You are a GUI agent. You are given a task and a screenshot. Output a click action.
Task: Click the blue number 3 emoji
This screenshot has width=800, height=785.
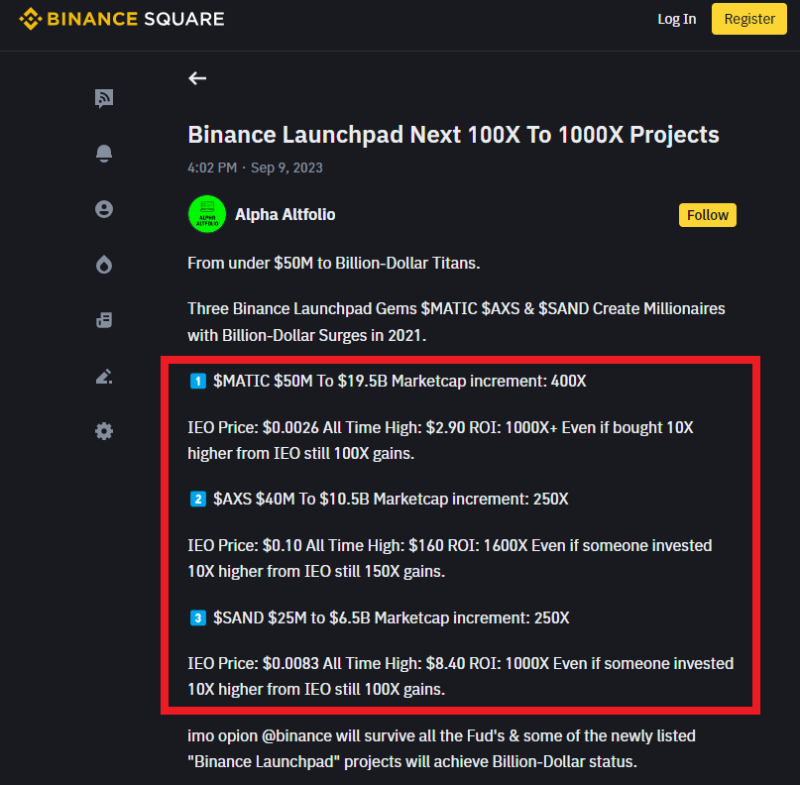pyautogui.click(x=198, y=618)
